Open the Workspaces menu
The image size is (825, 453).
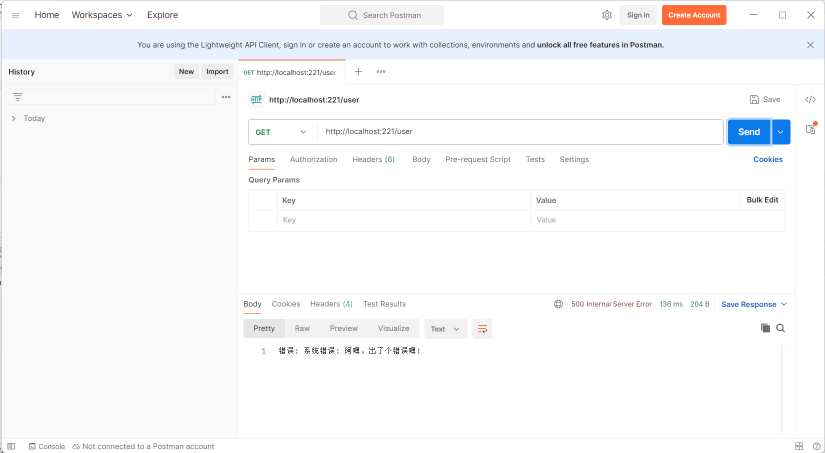click(102, 15)
